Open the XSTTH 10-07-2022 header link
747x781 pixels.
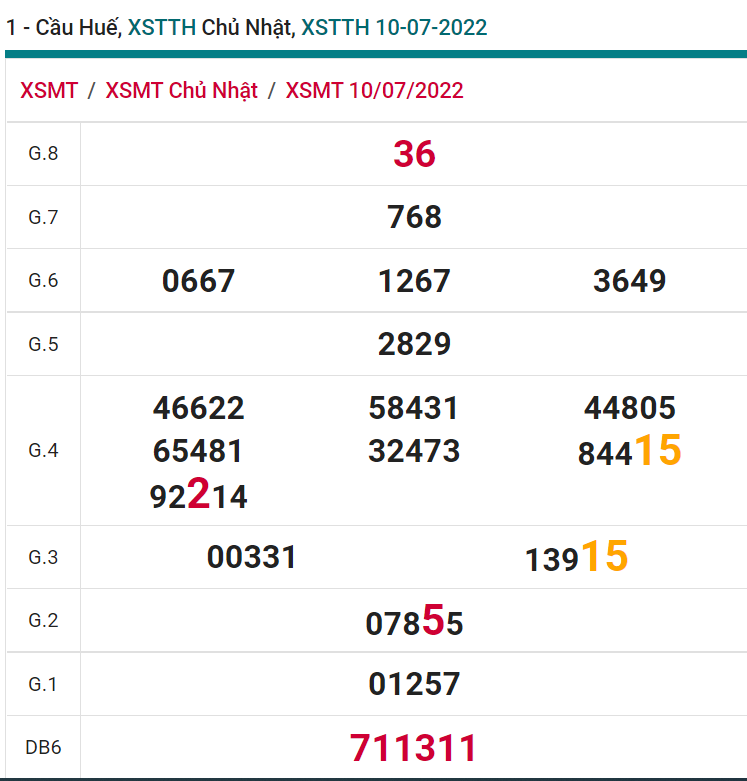click(x=394, y=27)
